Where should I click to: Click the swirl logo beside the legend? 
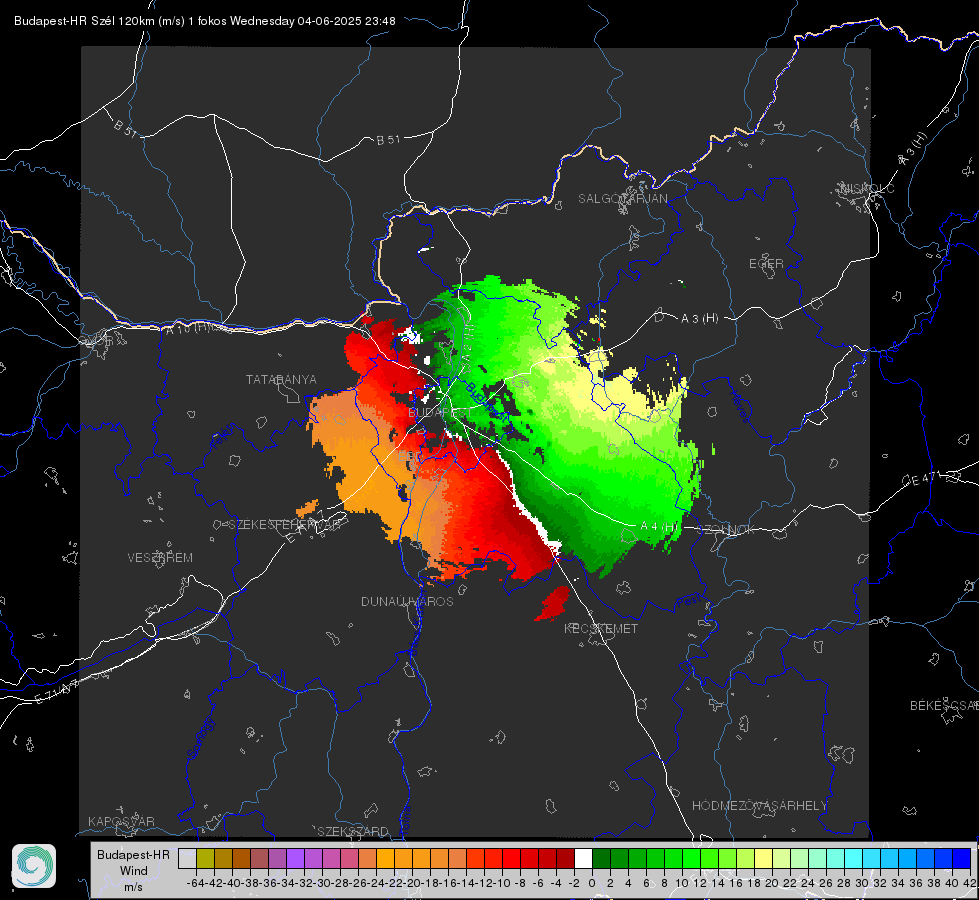tap(34, 866)
